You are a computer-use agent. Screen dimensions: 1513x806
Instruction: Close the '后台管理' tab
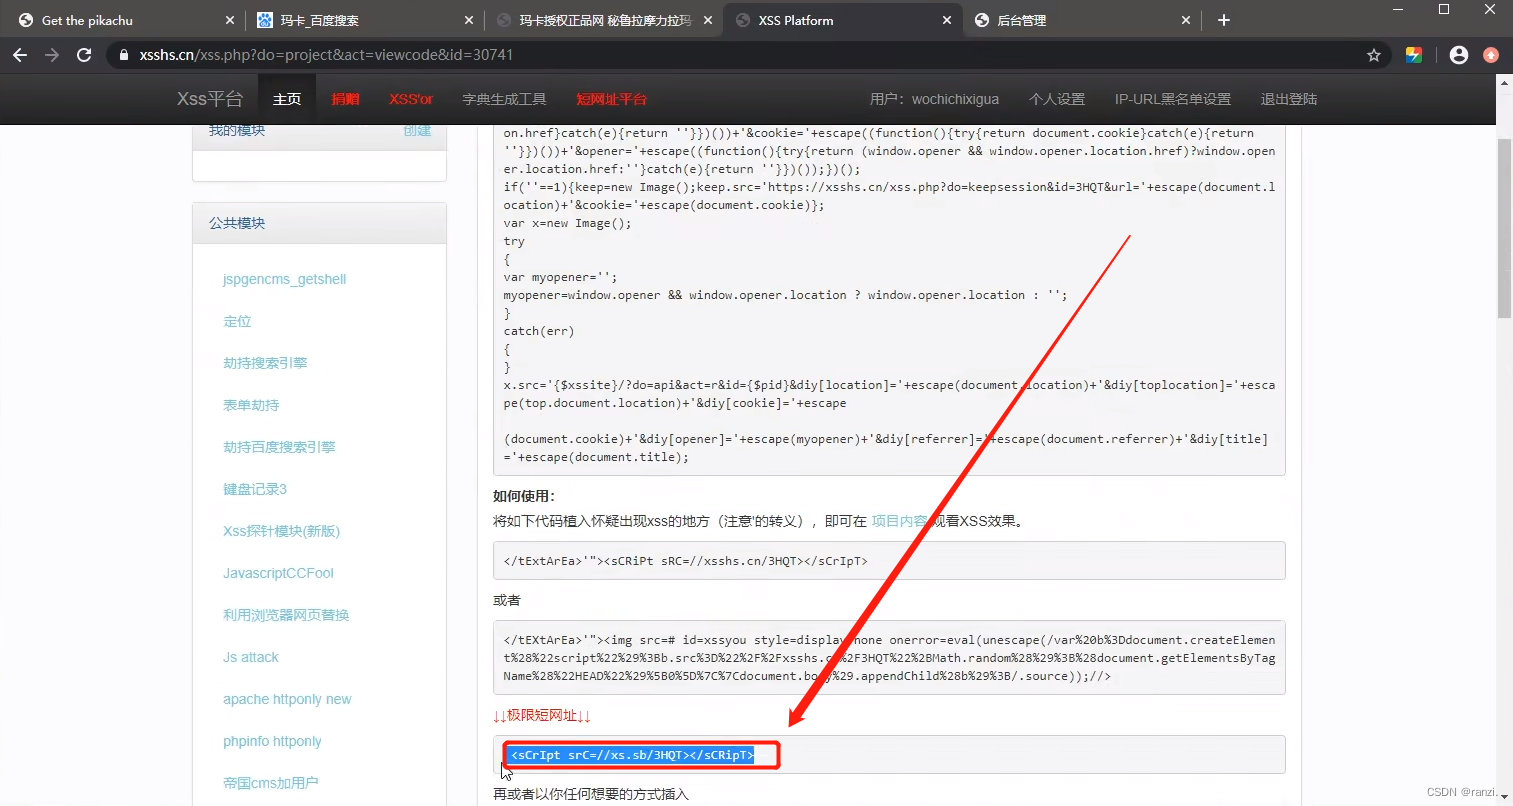(x=1186, y=20)
